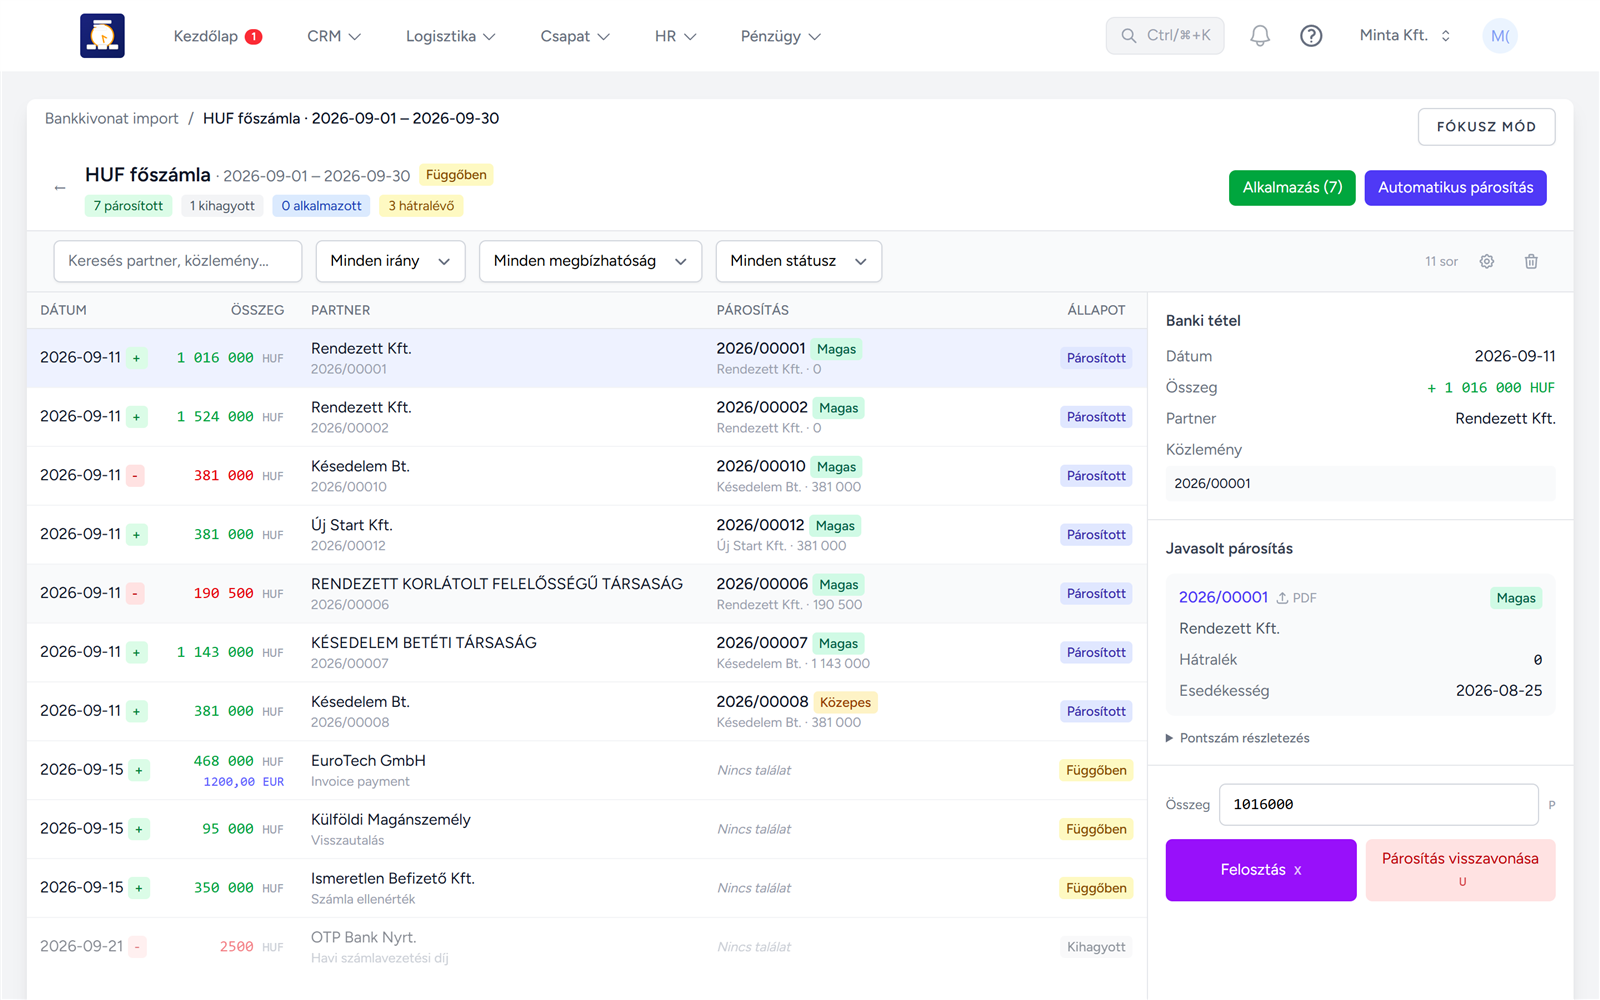Click the Közepes confidence badge
This screenshot has width=1600, height=1000.
[x=845, y=702]
